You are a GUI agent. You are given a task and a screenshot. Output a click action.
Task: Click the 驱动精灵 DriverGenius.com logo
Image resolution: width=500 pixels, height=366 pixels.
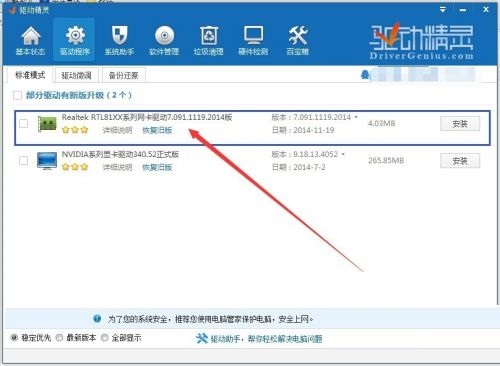click(421, 41)
